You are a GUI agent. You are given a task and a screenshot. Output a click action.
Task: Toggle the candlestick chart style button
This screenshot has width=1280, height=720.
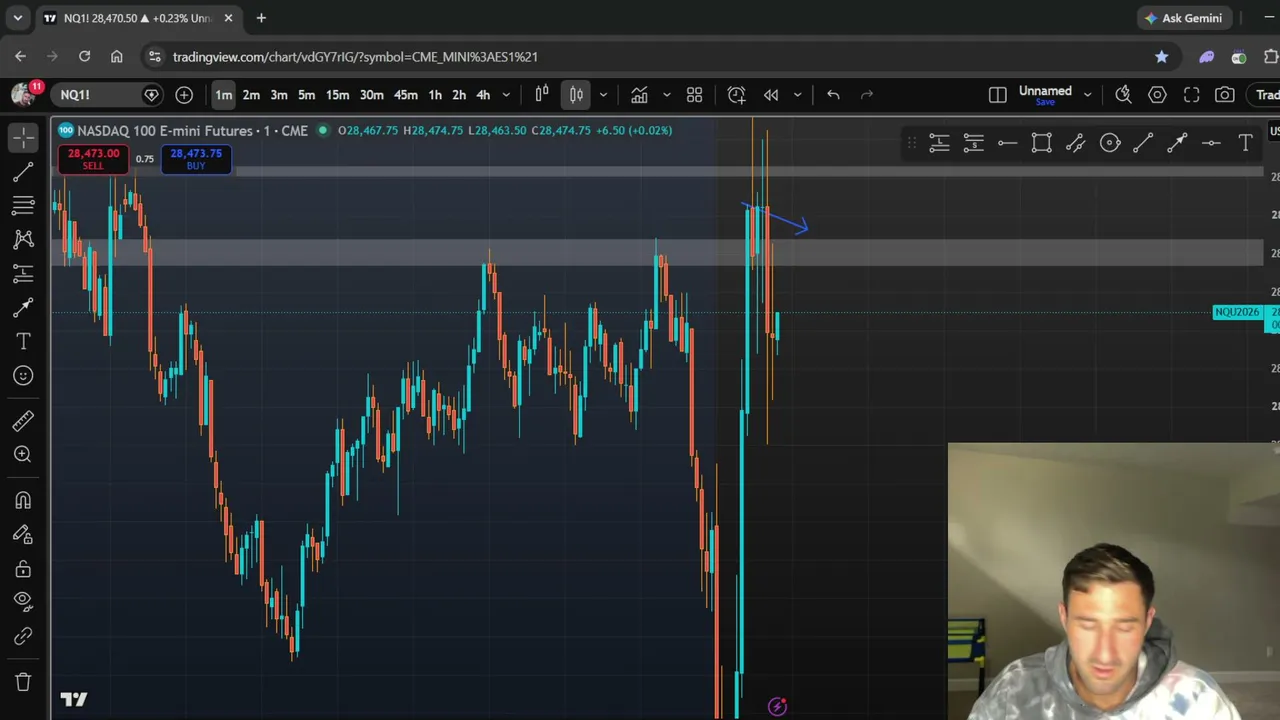coord(576,95)
